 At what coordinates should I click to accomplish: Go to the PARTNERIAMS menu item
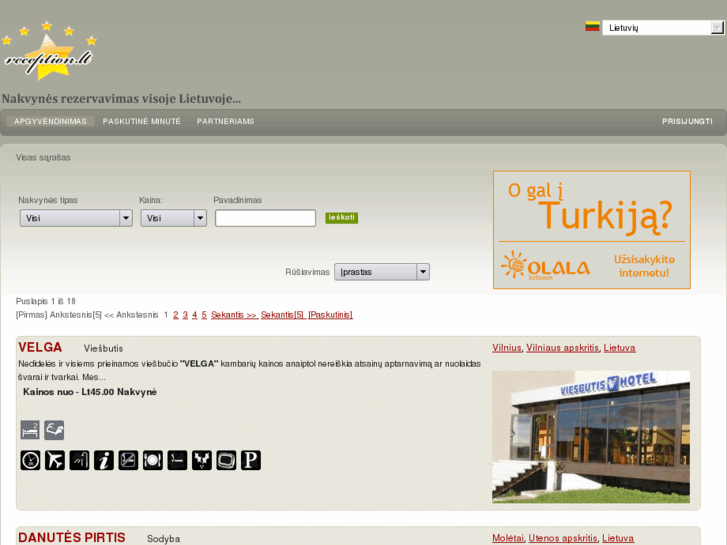tap(225, 122)
